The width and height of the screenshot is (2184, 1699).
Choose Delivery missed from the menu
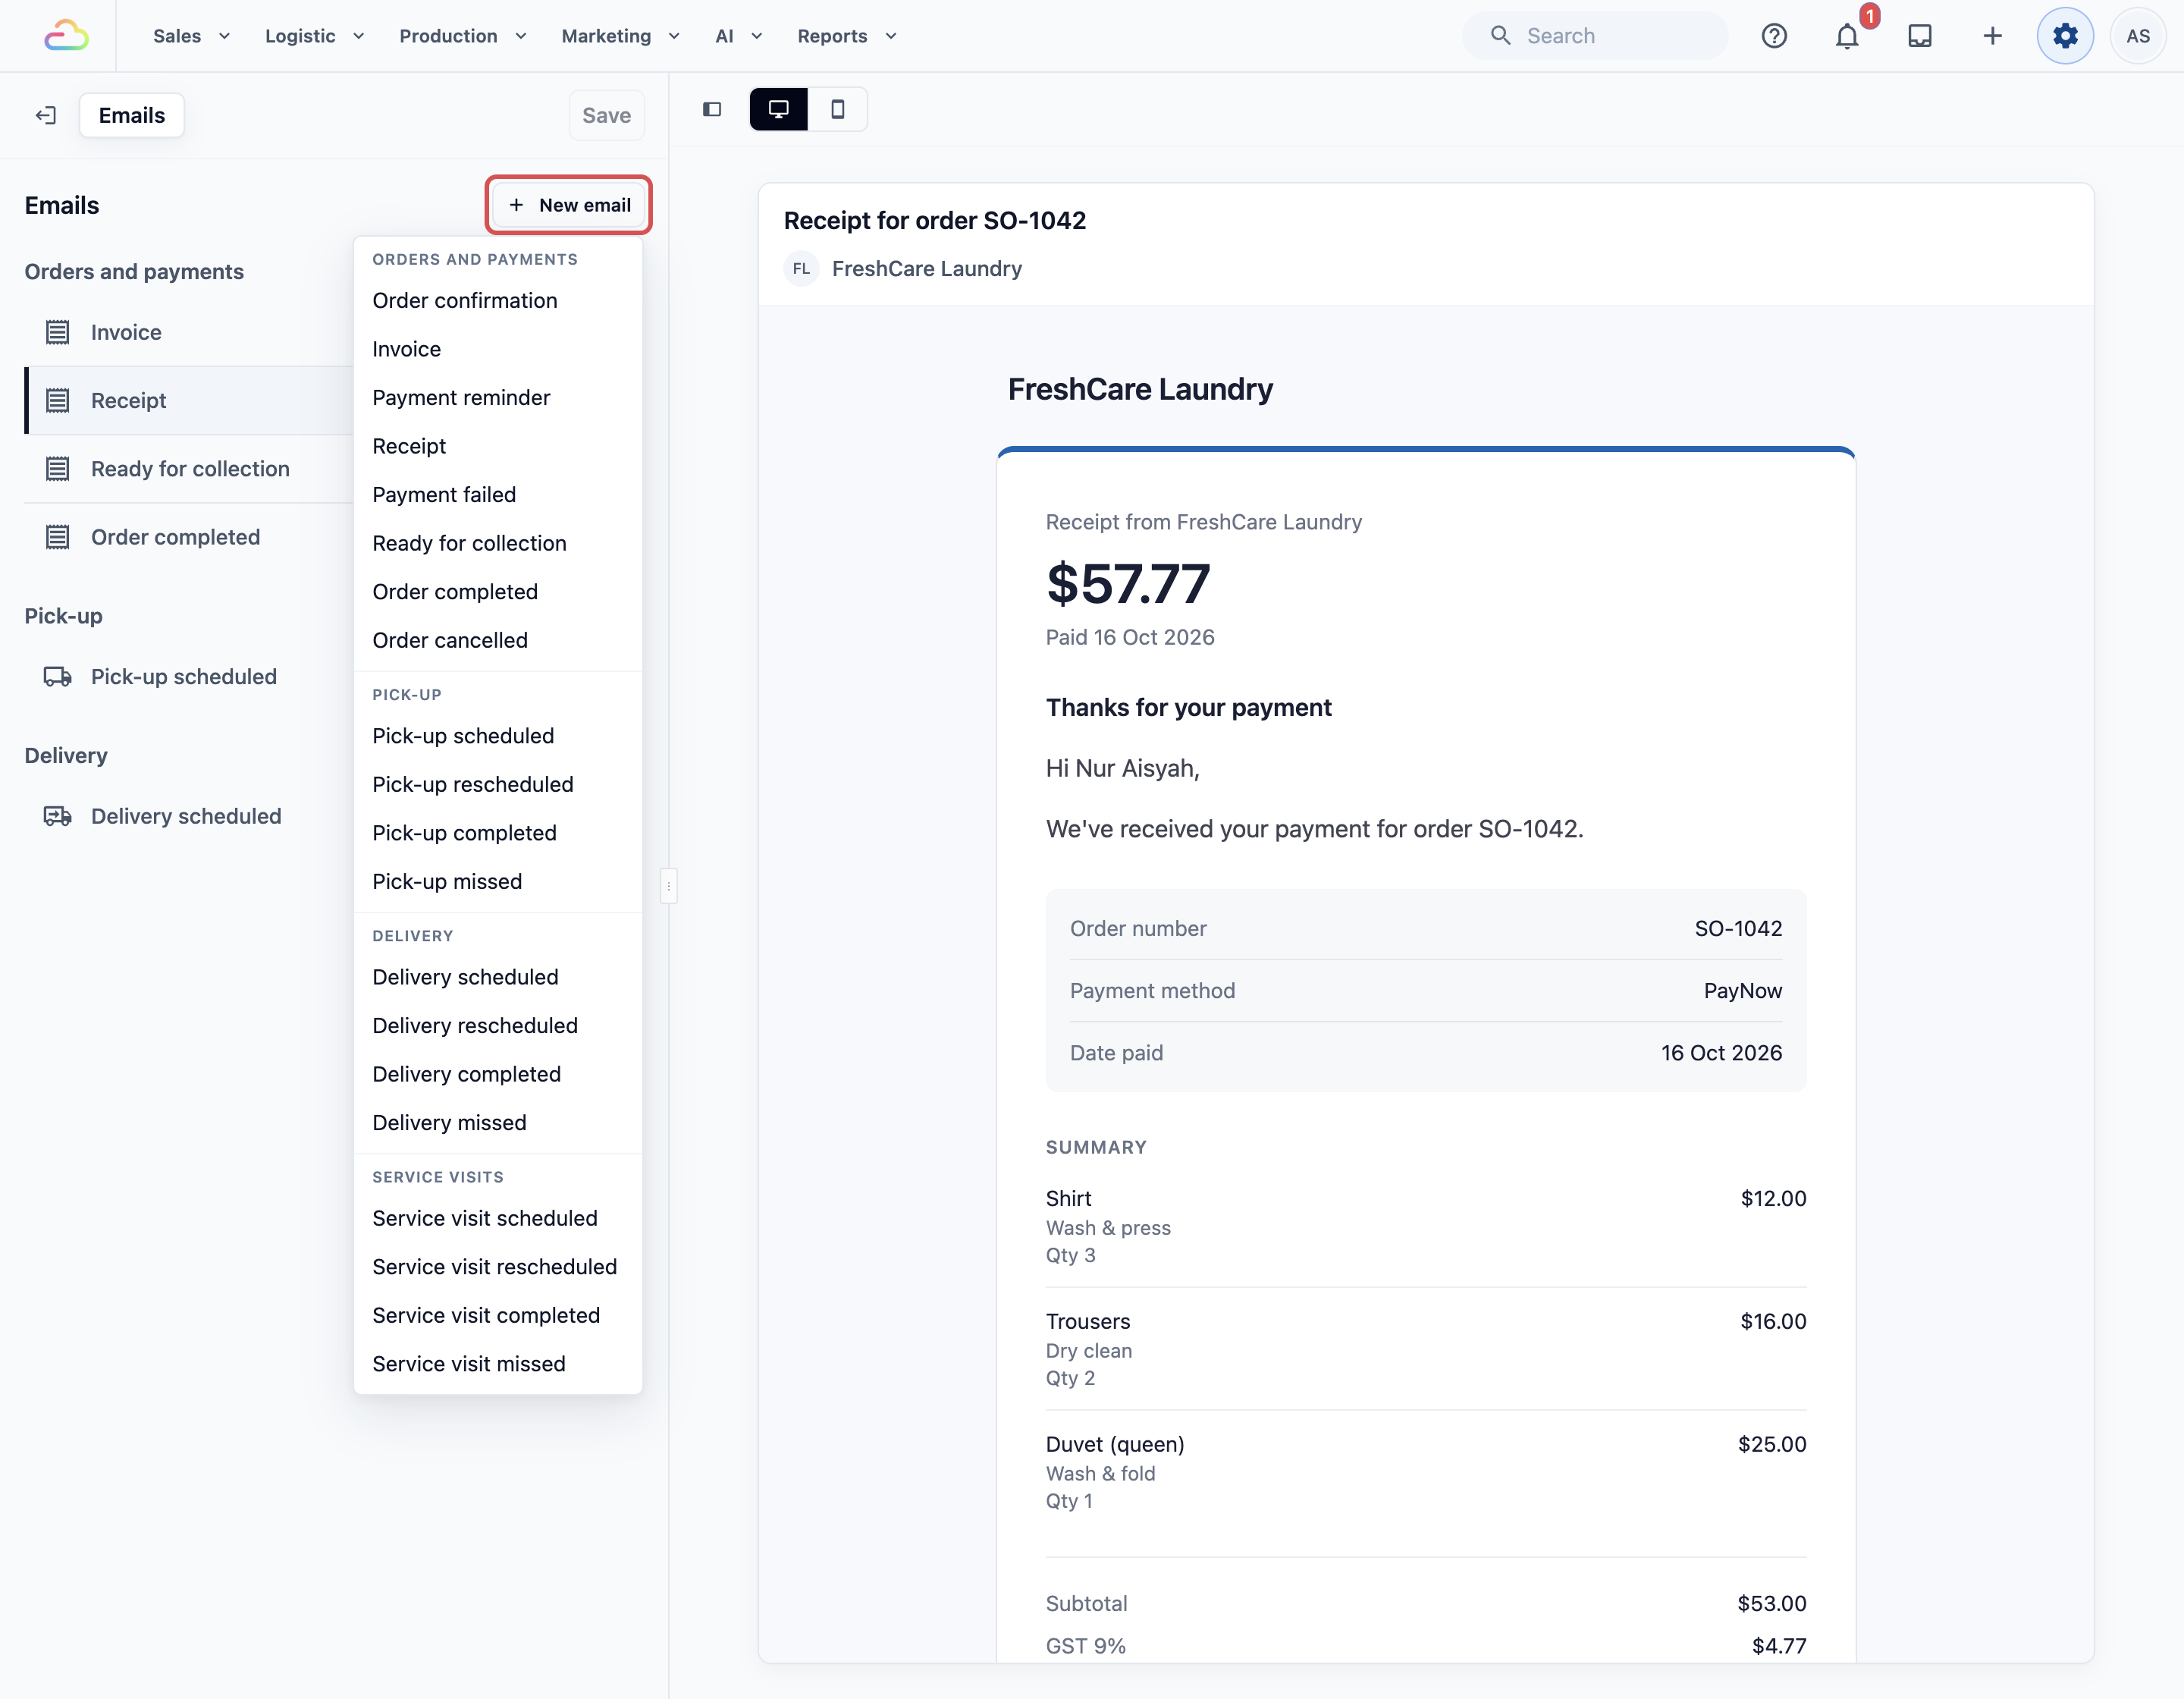click(x=498, y=1122)
